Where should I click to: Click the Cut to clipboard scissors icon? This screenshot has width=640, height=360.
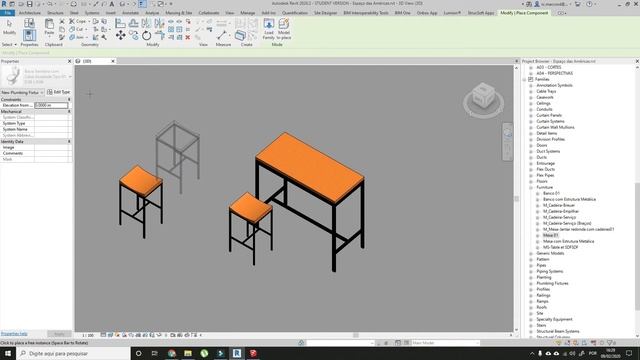(x=62, y=21)
